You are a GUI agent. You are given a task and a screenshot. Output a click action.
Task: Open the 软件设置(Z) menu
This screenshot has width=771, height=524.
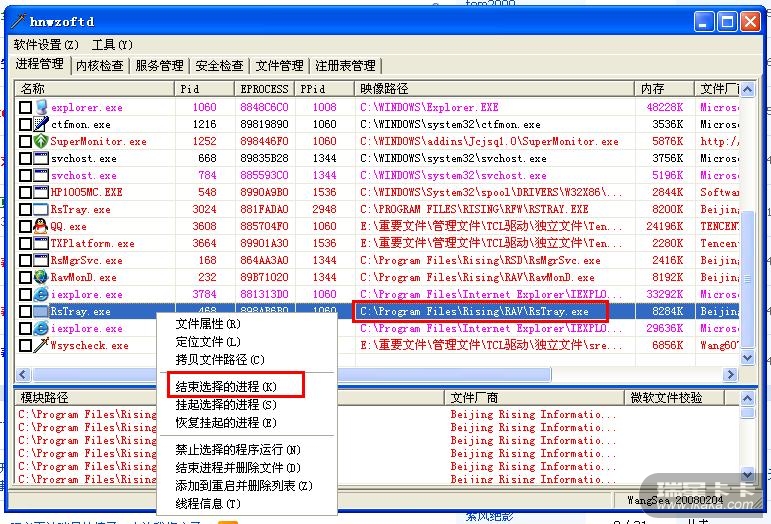click(x=46, y=45)
